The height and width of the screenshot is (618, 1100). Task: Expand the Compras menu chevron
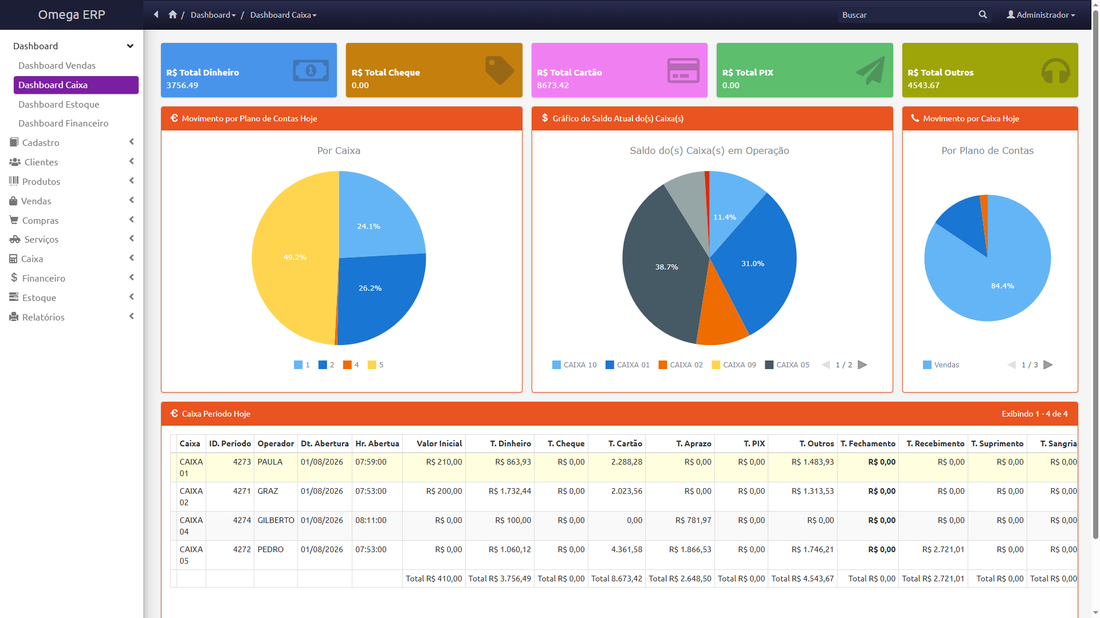click(131, 220)
